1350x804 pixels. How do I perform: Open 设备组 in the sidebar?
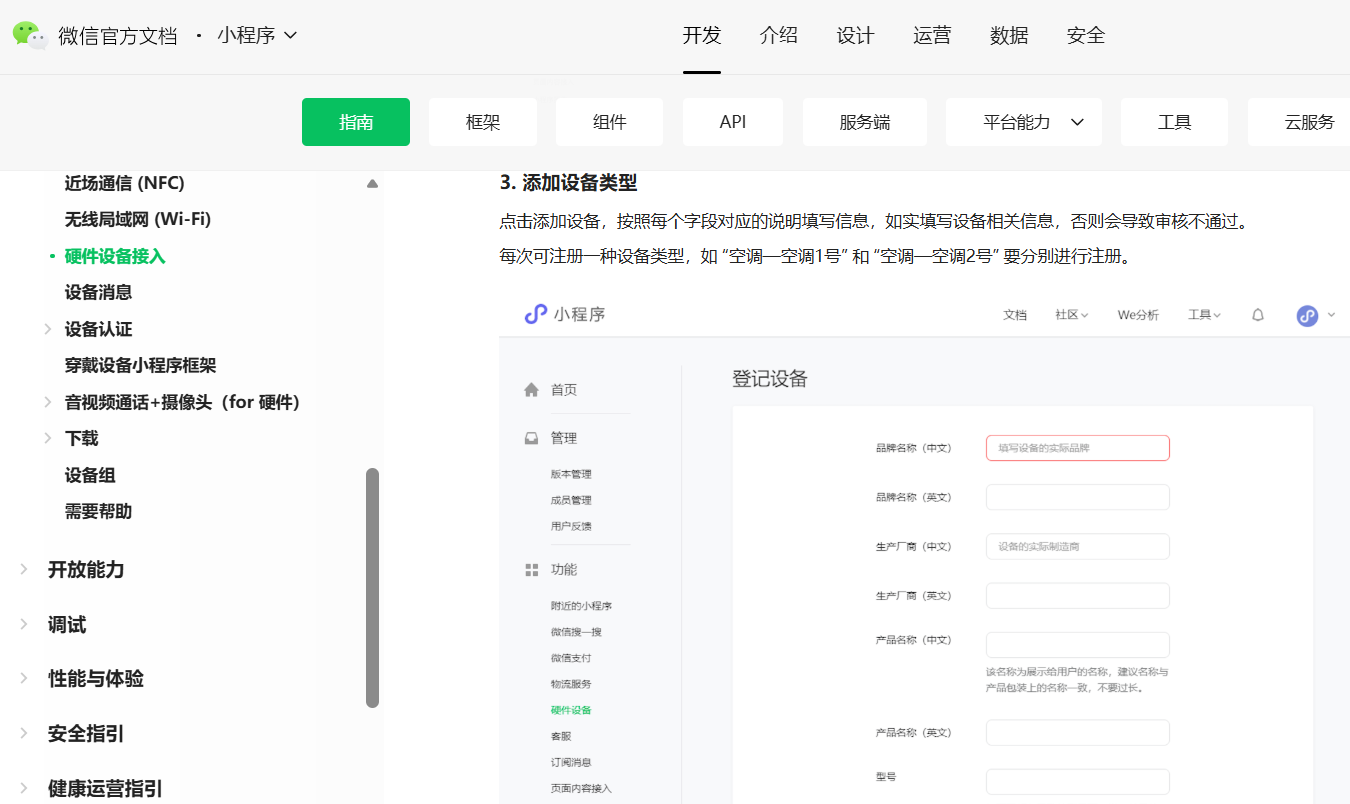tap(90, 475)
